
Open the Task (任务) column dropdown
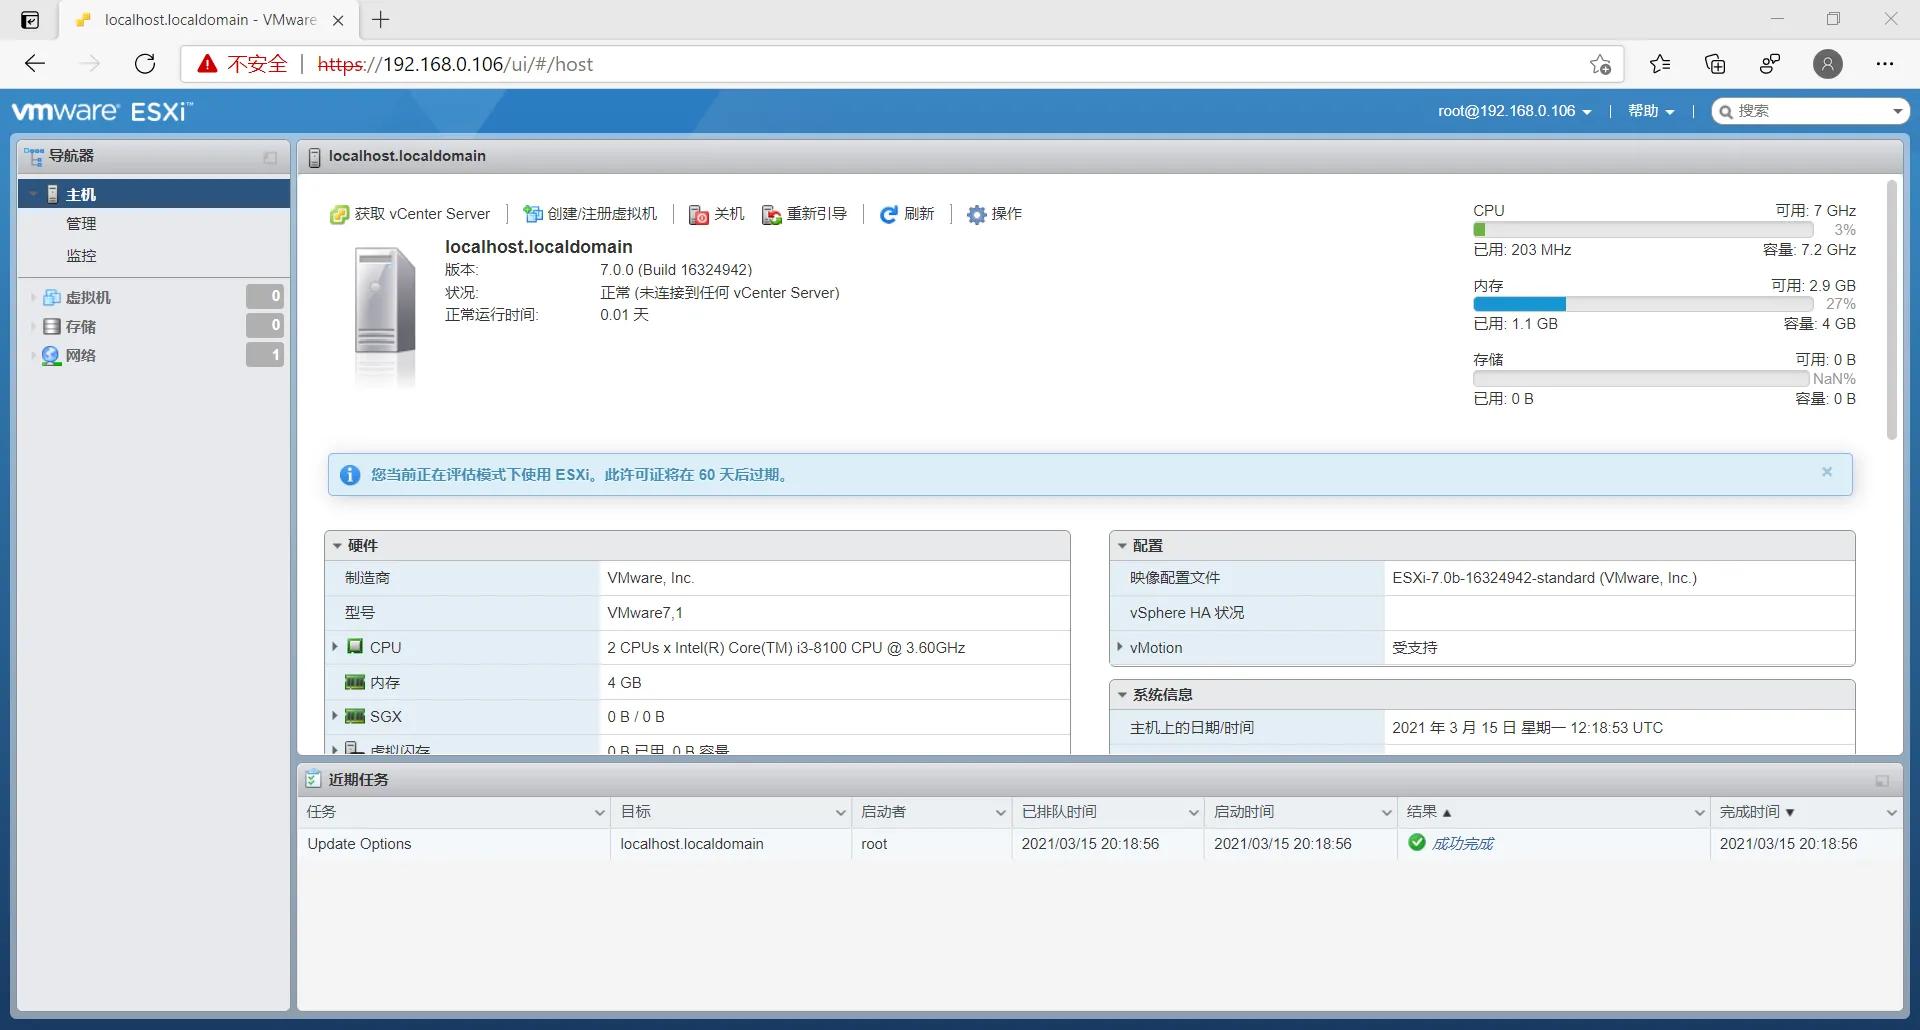click(x=599, y=813)
